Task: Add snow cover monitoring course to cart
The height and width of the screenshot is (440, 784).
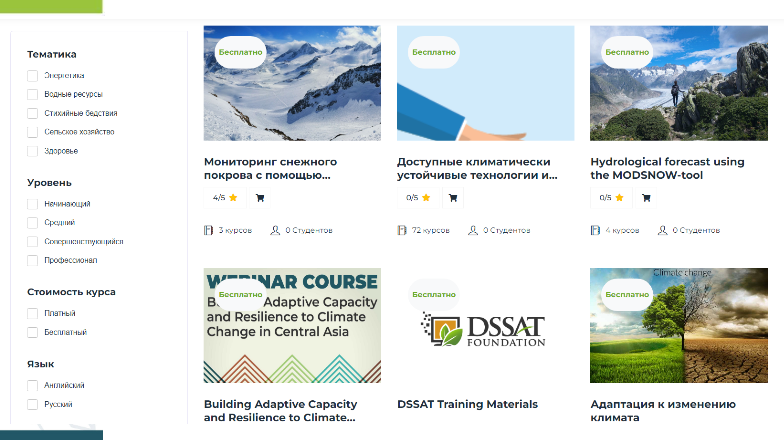Action: [260, 198]
